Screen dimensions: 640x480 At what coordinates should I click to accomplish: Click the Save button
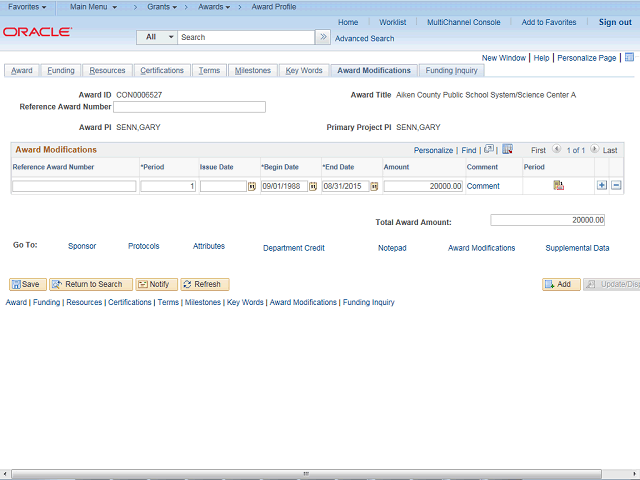click(28, 284)
